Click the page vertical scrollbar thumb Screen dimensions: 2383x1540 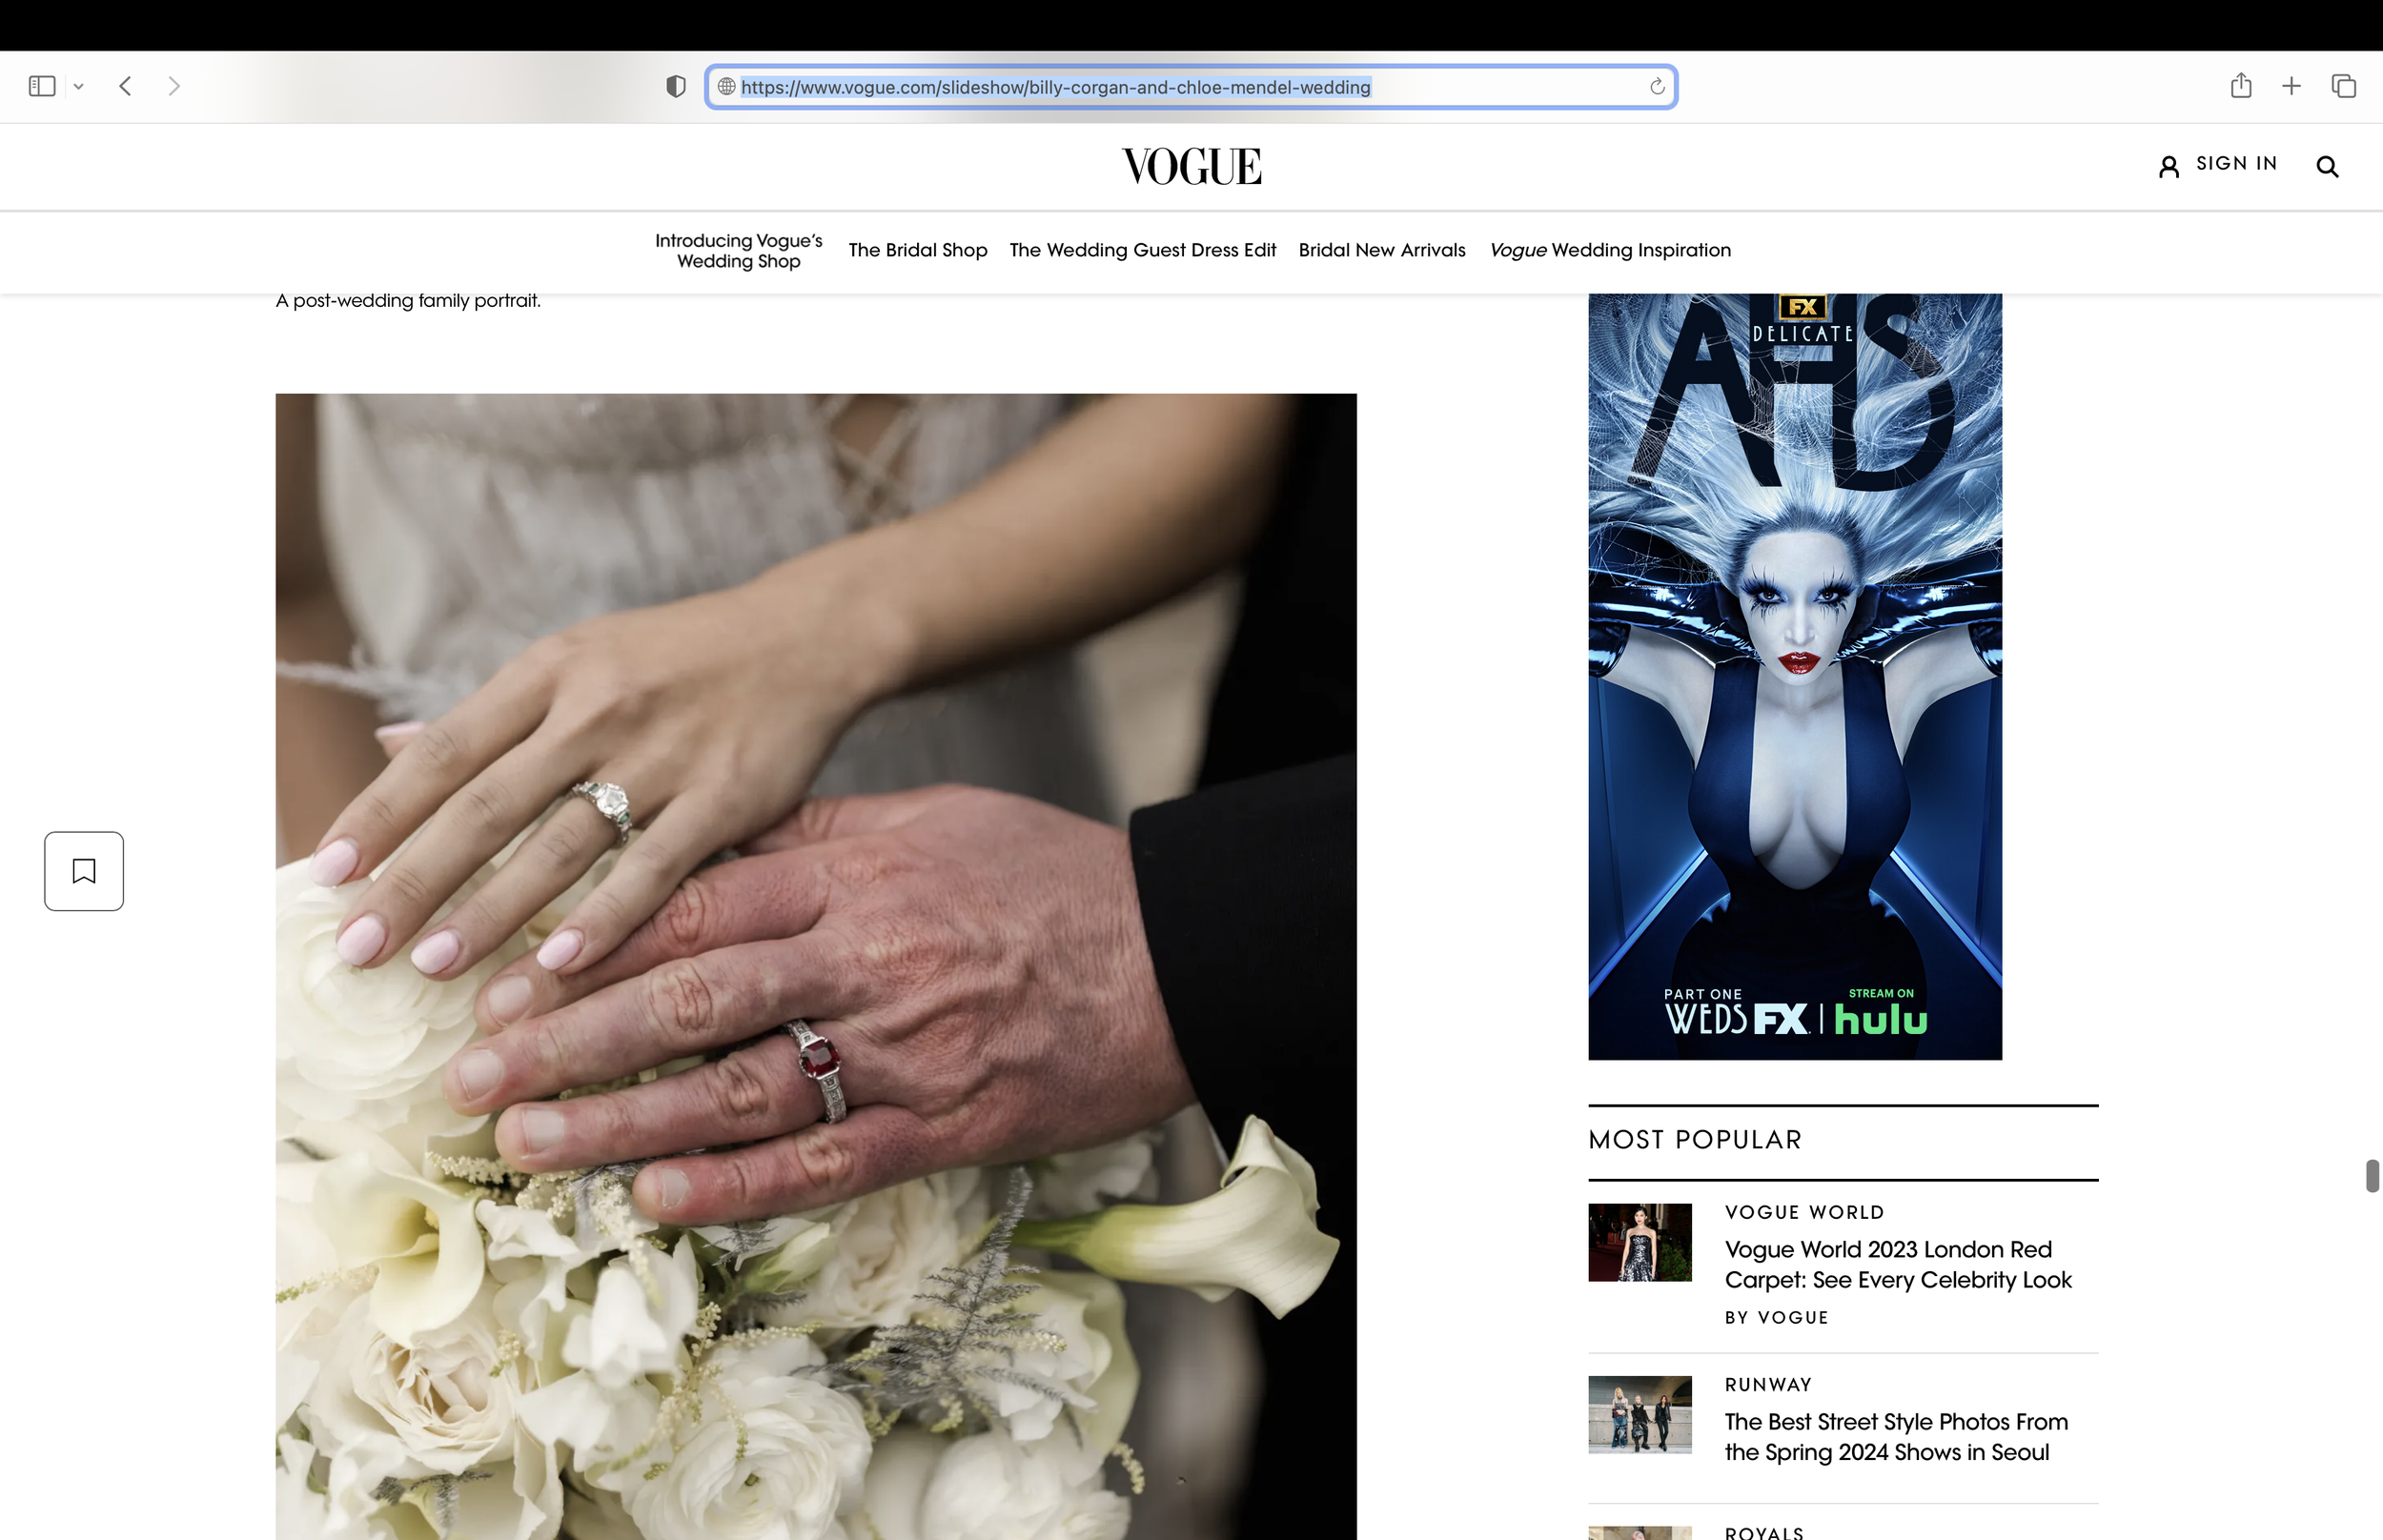coord(2372,1176)
